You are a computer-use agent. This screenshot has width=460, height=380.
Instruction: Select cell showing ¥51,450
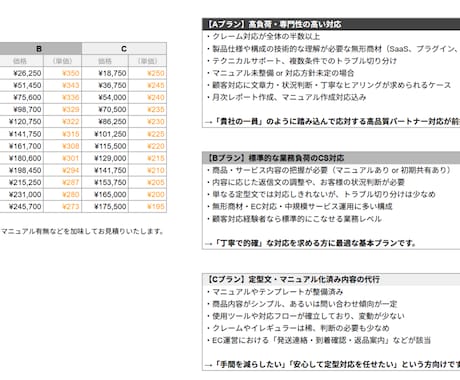22,85
